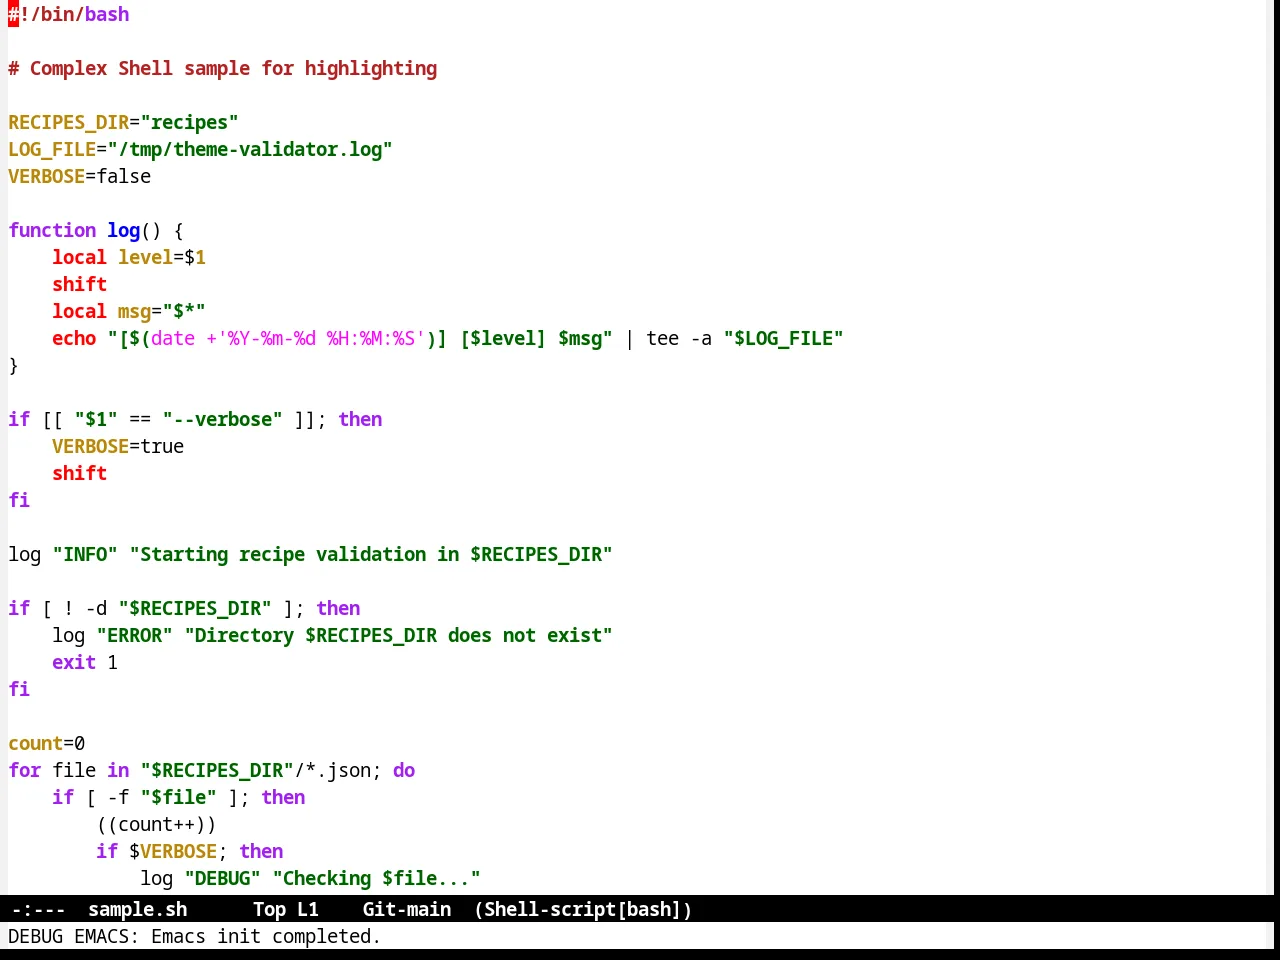Click the log "ERROR" Directory line
Image resolution: width=1280 pixels, height=960 pixels.
(332, 635)
